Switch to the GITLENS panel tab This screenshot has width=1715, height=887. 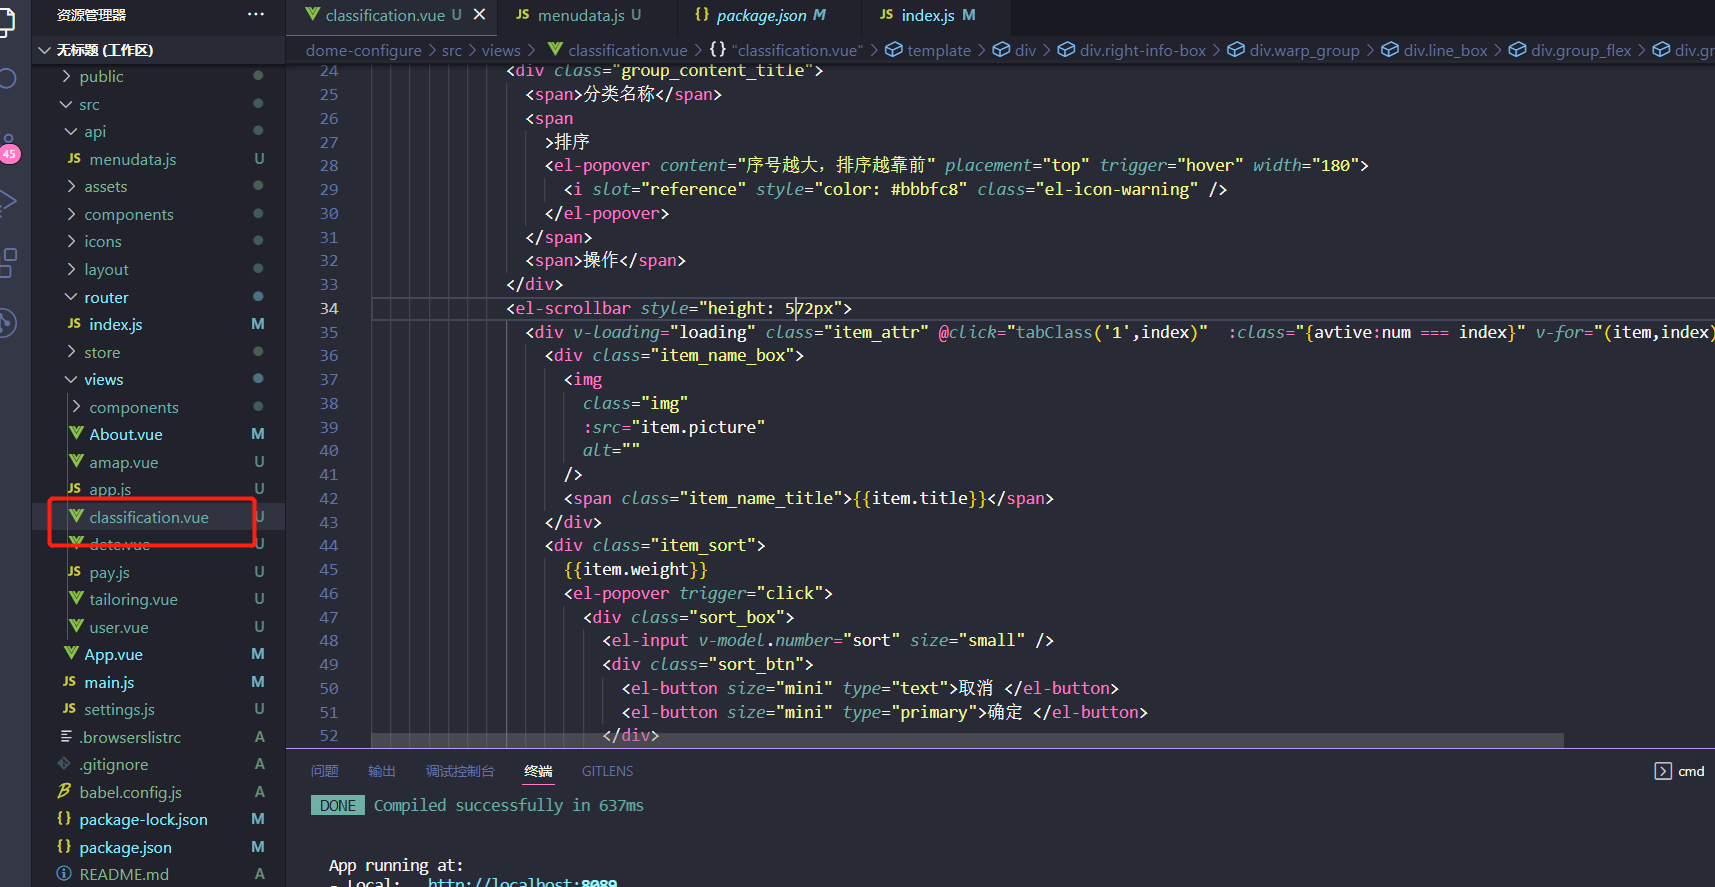point(607,771)
